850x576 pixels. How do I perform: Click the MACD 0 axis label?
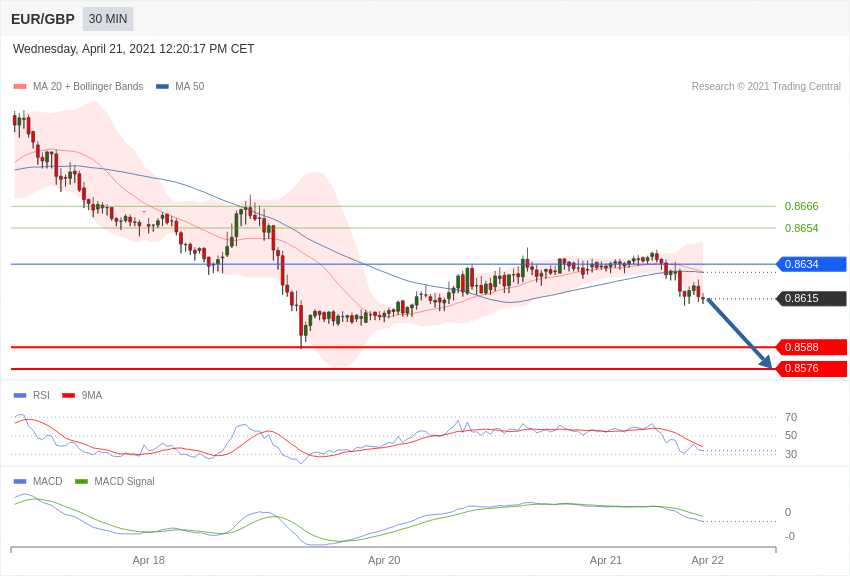[788, 512]
